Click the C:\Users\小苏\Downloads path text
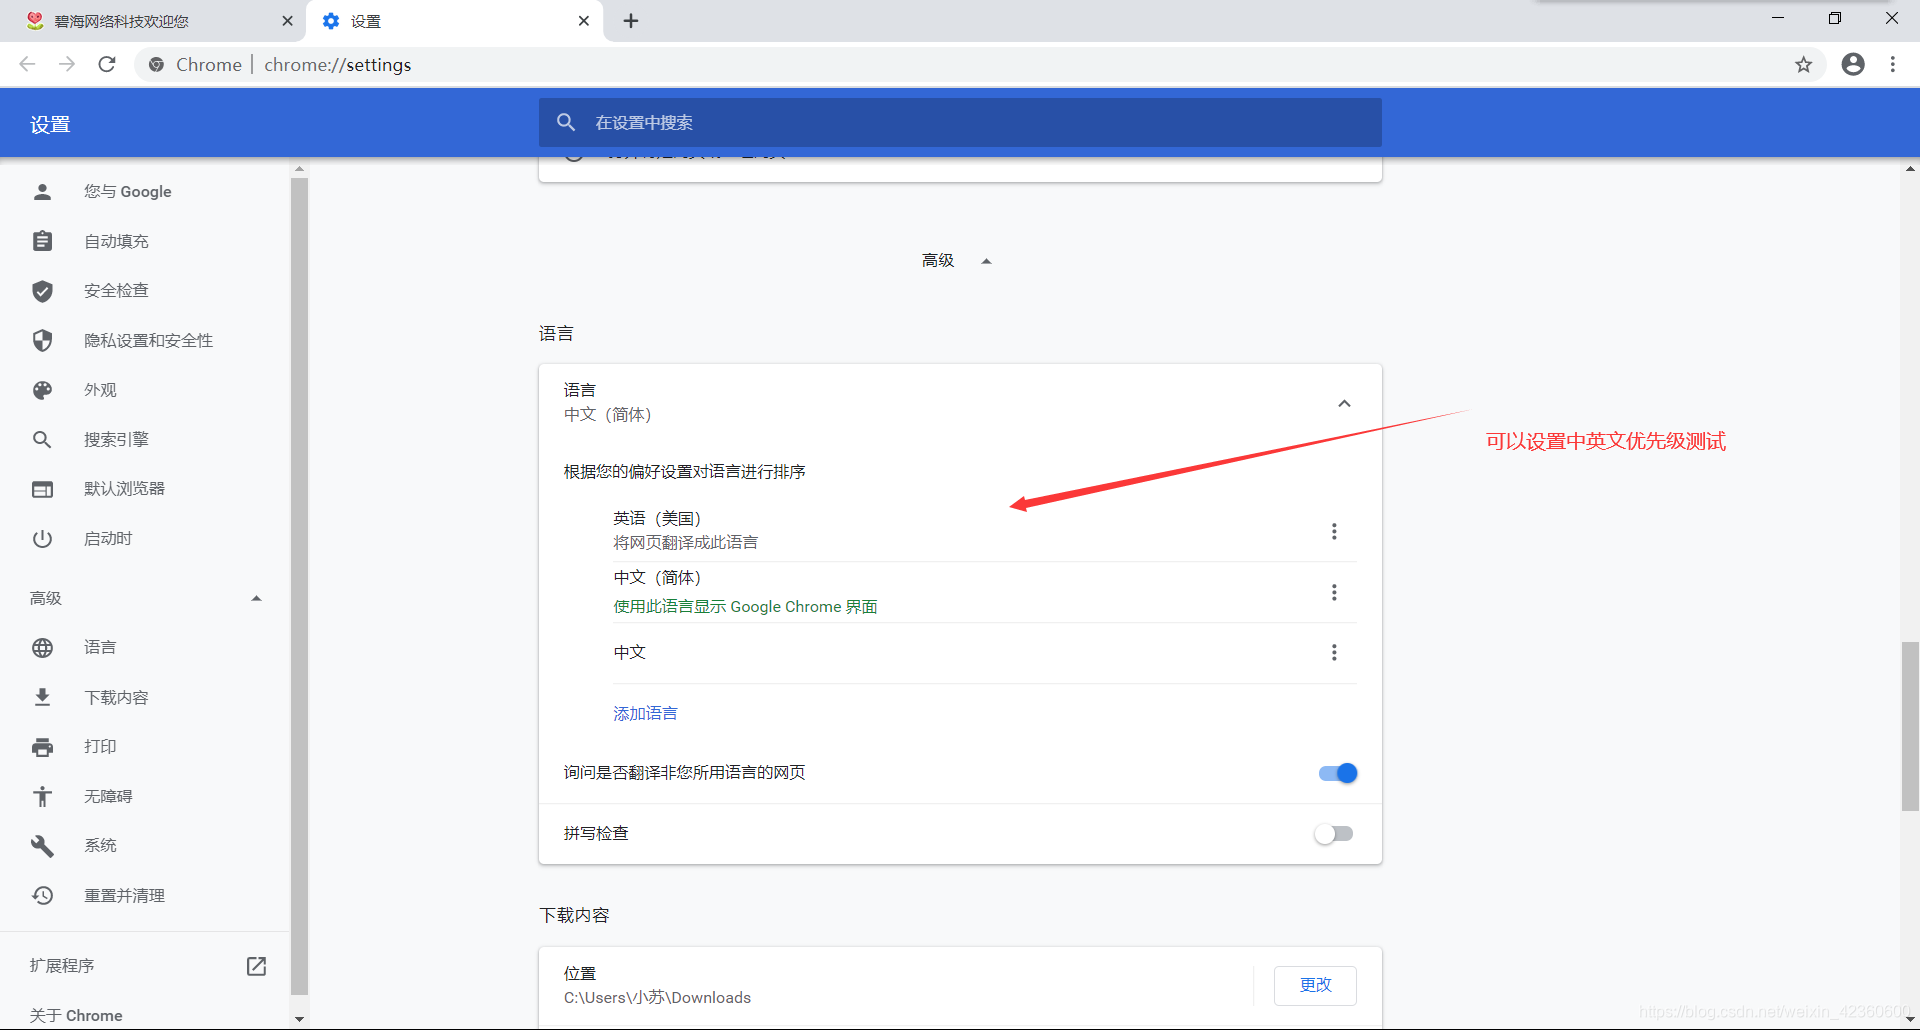1920x1030 pixels. tap(657, 998)
